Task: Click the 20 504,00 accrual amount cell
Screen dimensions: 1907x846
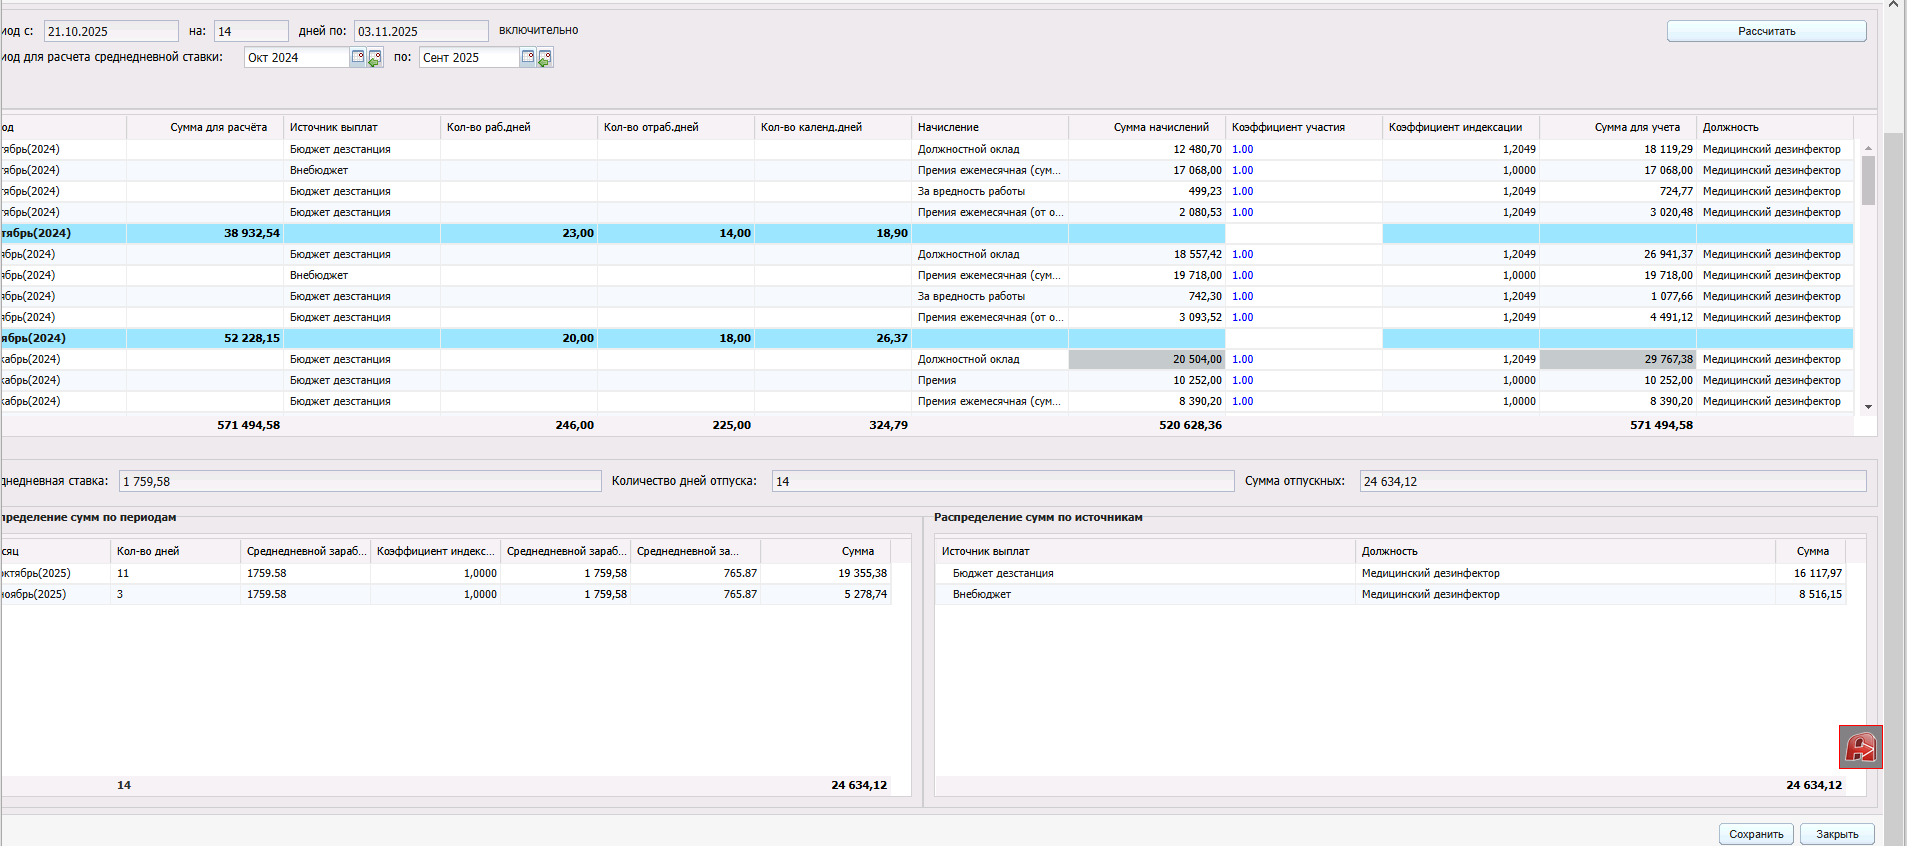Action: click(x=1146, y=359)
